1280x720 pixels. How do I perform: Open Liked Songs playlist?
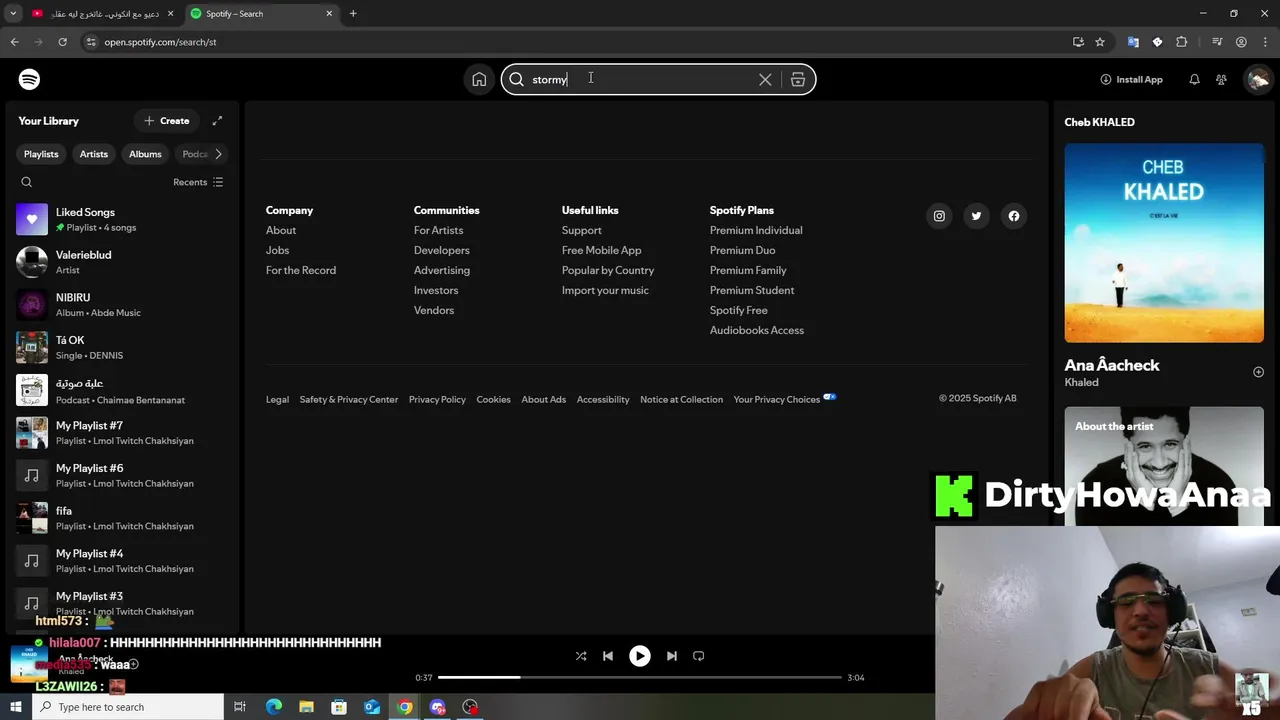(120, 220)
